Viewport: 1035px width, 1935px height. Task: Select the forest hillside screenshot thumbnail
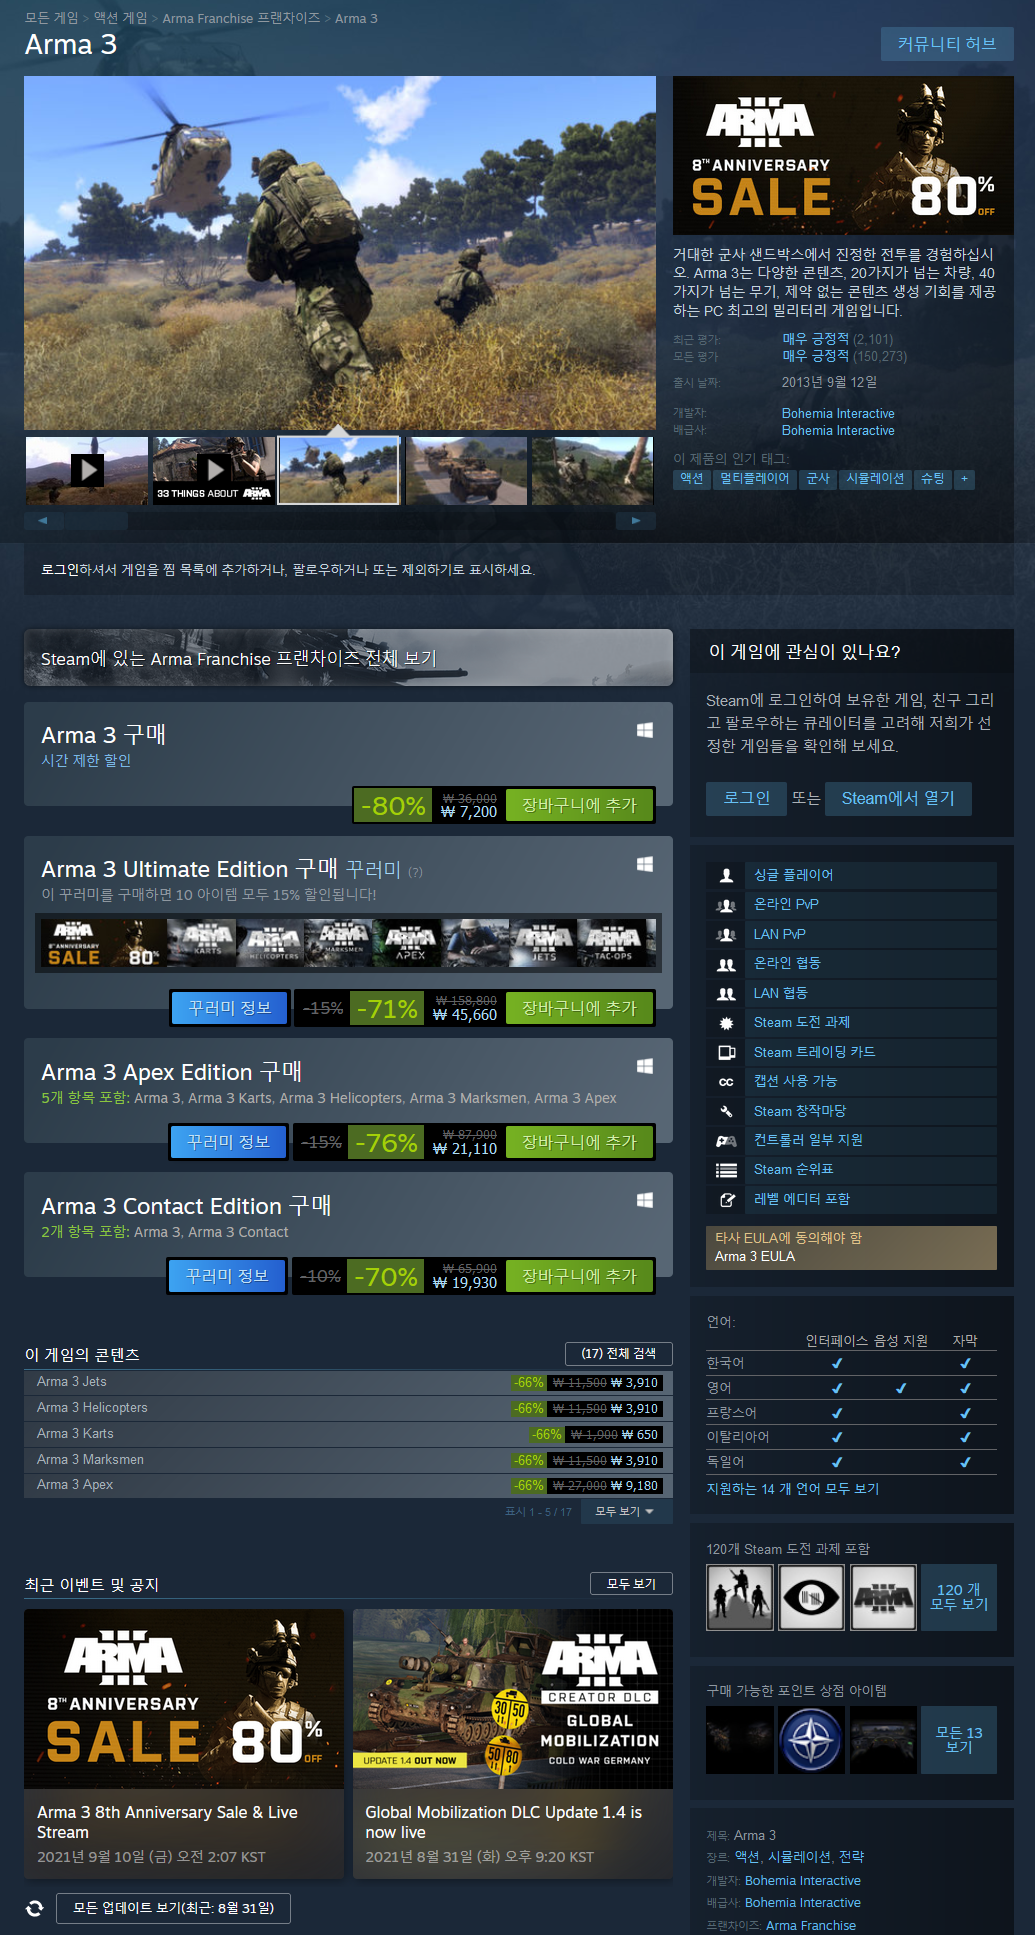coord(593,470)
